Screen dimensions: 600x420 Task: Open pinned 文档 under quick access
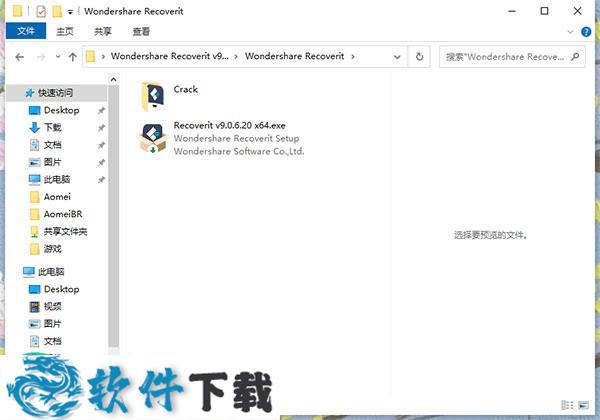point(52,145)
